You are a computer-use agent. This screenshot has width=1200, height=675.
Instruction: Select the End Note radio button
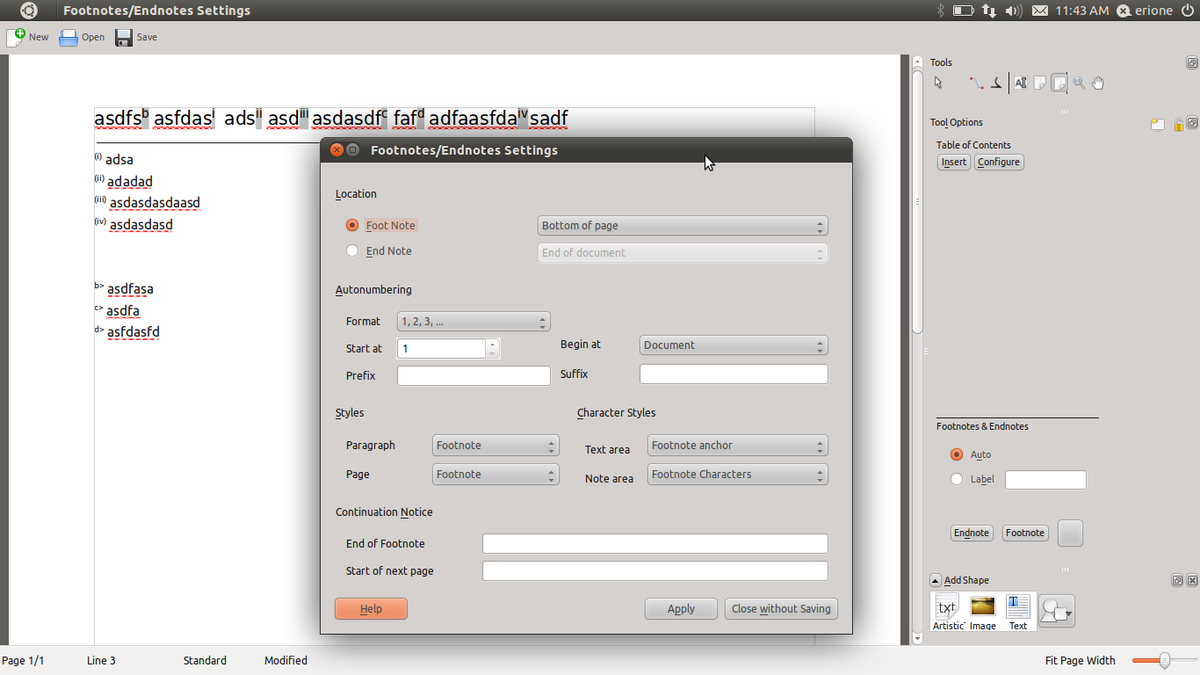(x=352, y=251)
